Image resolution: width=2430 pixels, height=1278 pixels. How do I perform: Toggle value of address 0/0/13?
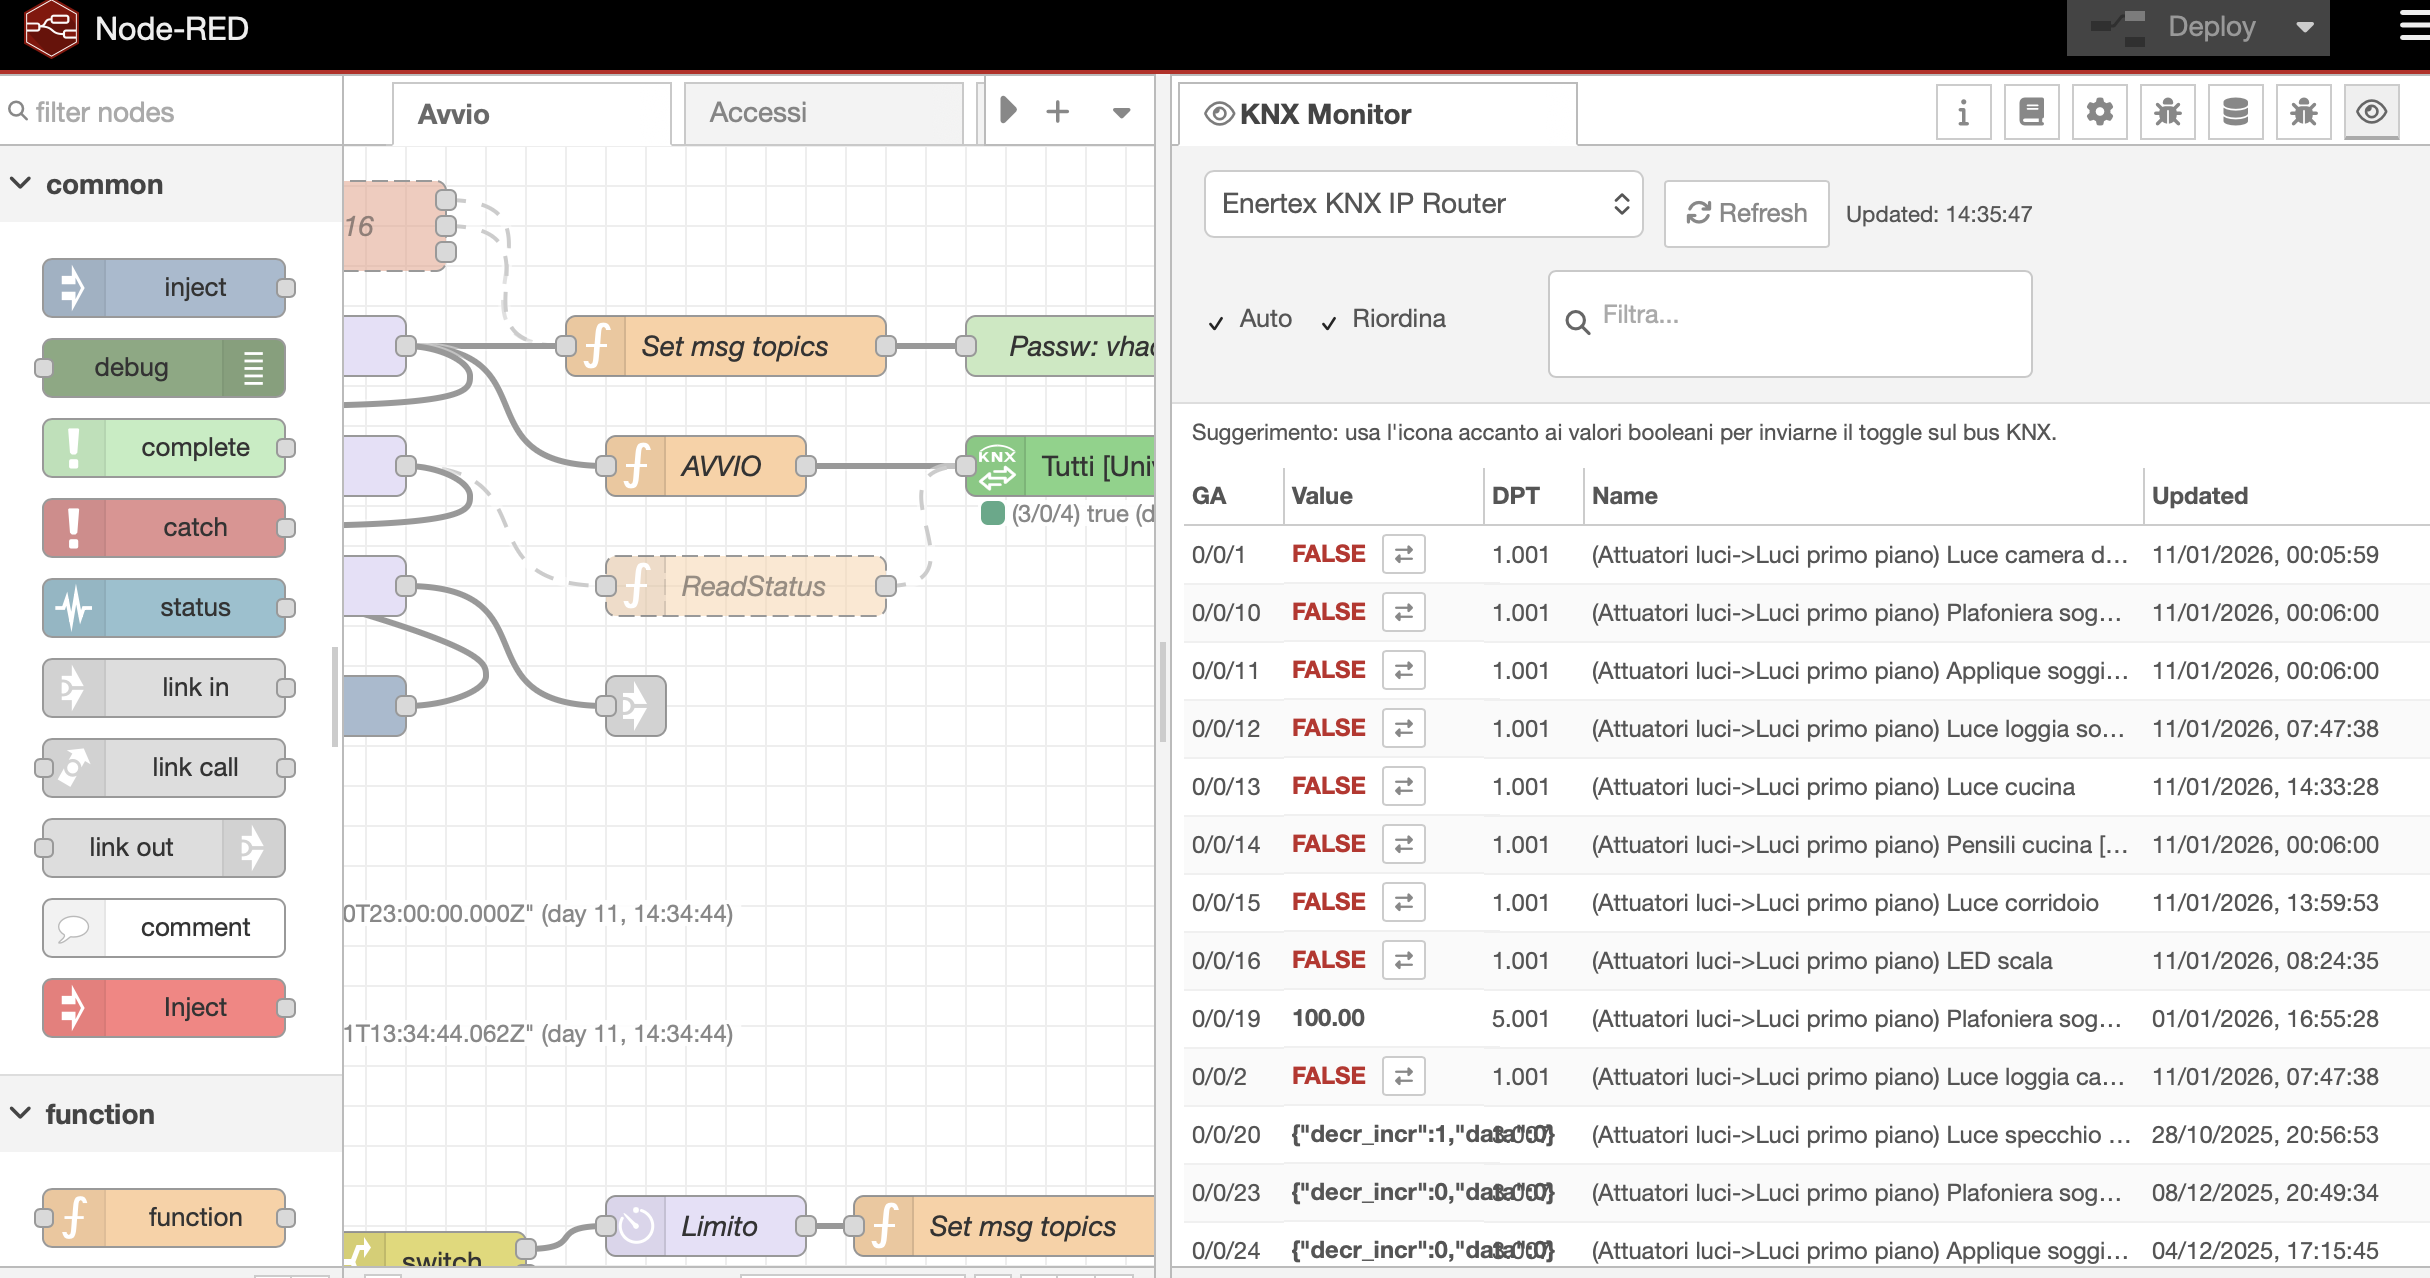point(1403,786)
